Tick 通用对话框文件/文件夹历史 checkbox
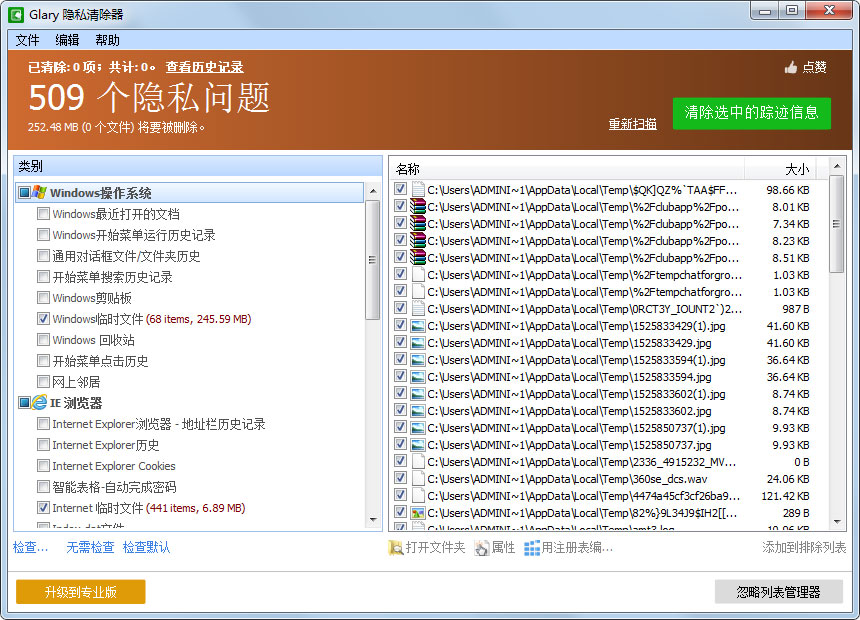860x620 pixels. coord(43,255)
